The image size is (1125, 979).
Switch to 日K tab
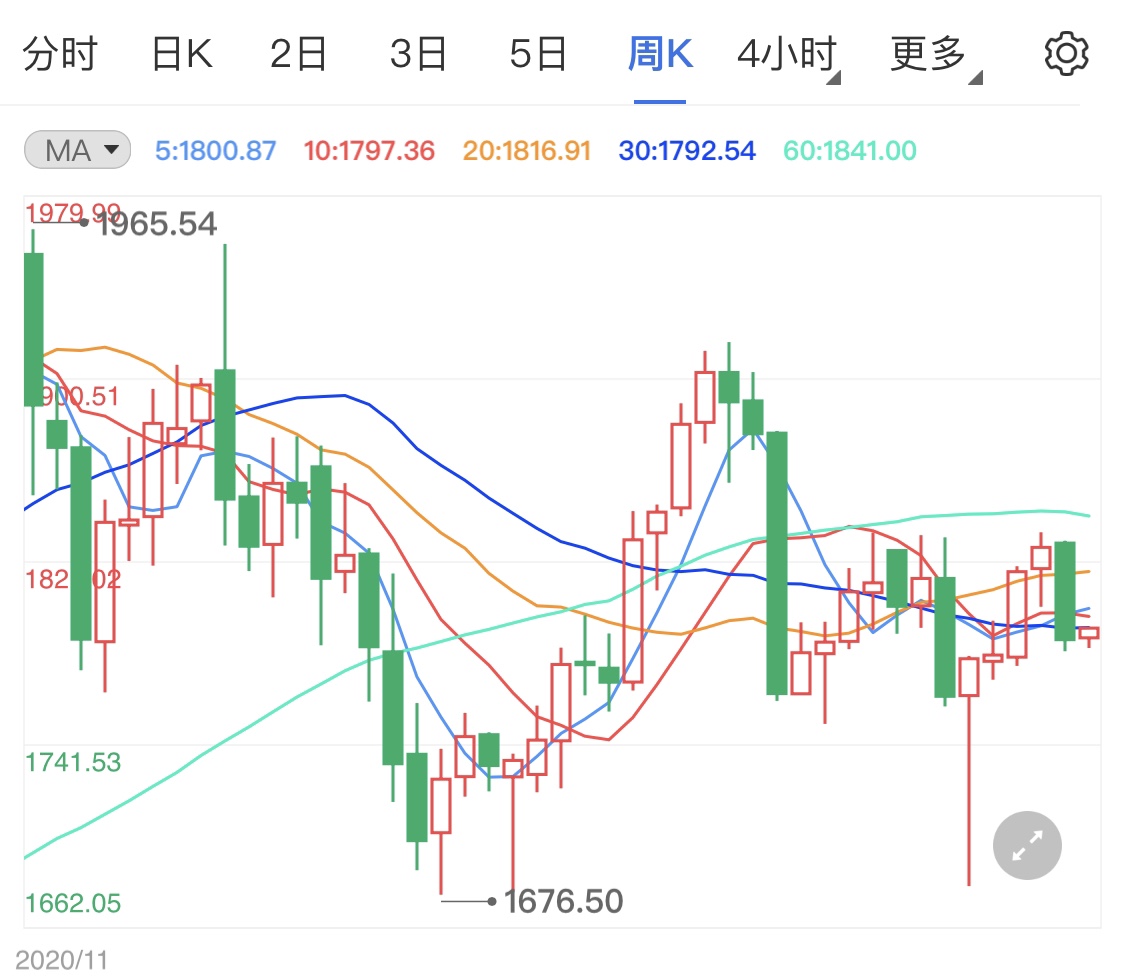(182, 54)
